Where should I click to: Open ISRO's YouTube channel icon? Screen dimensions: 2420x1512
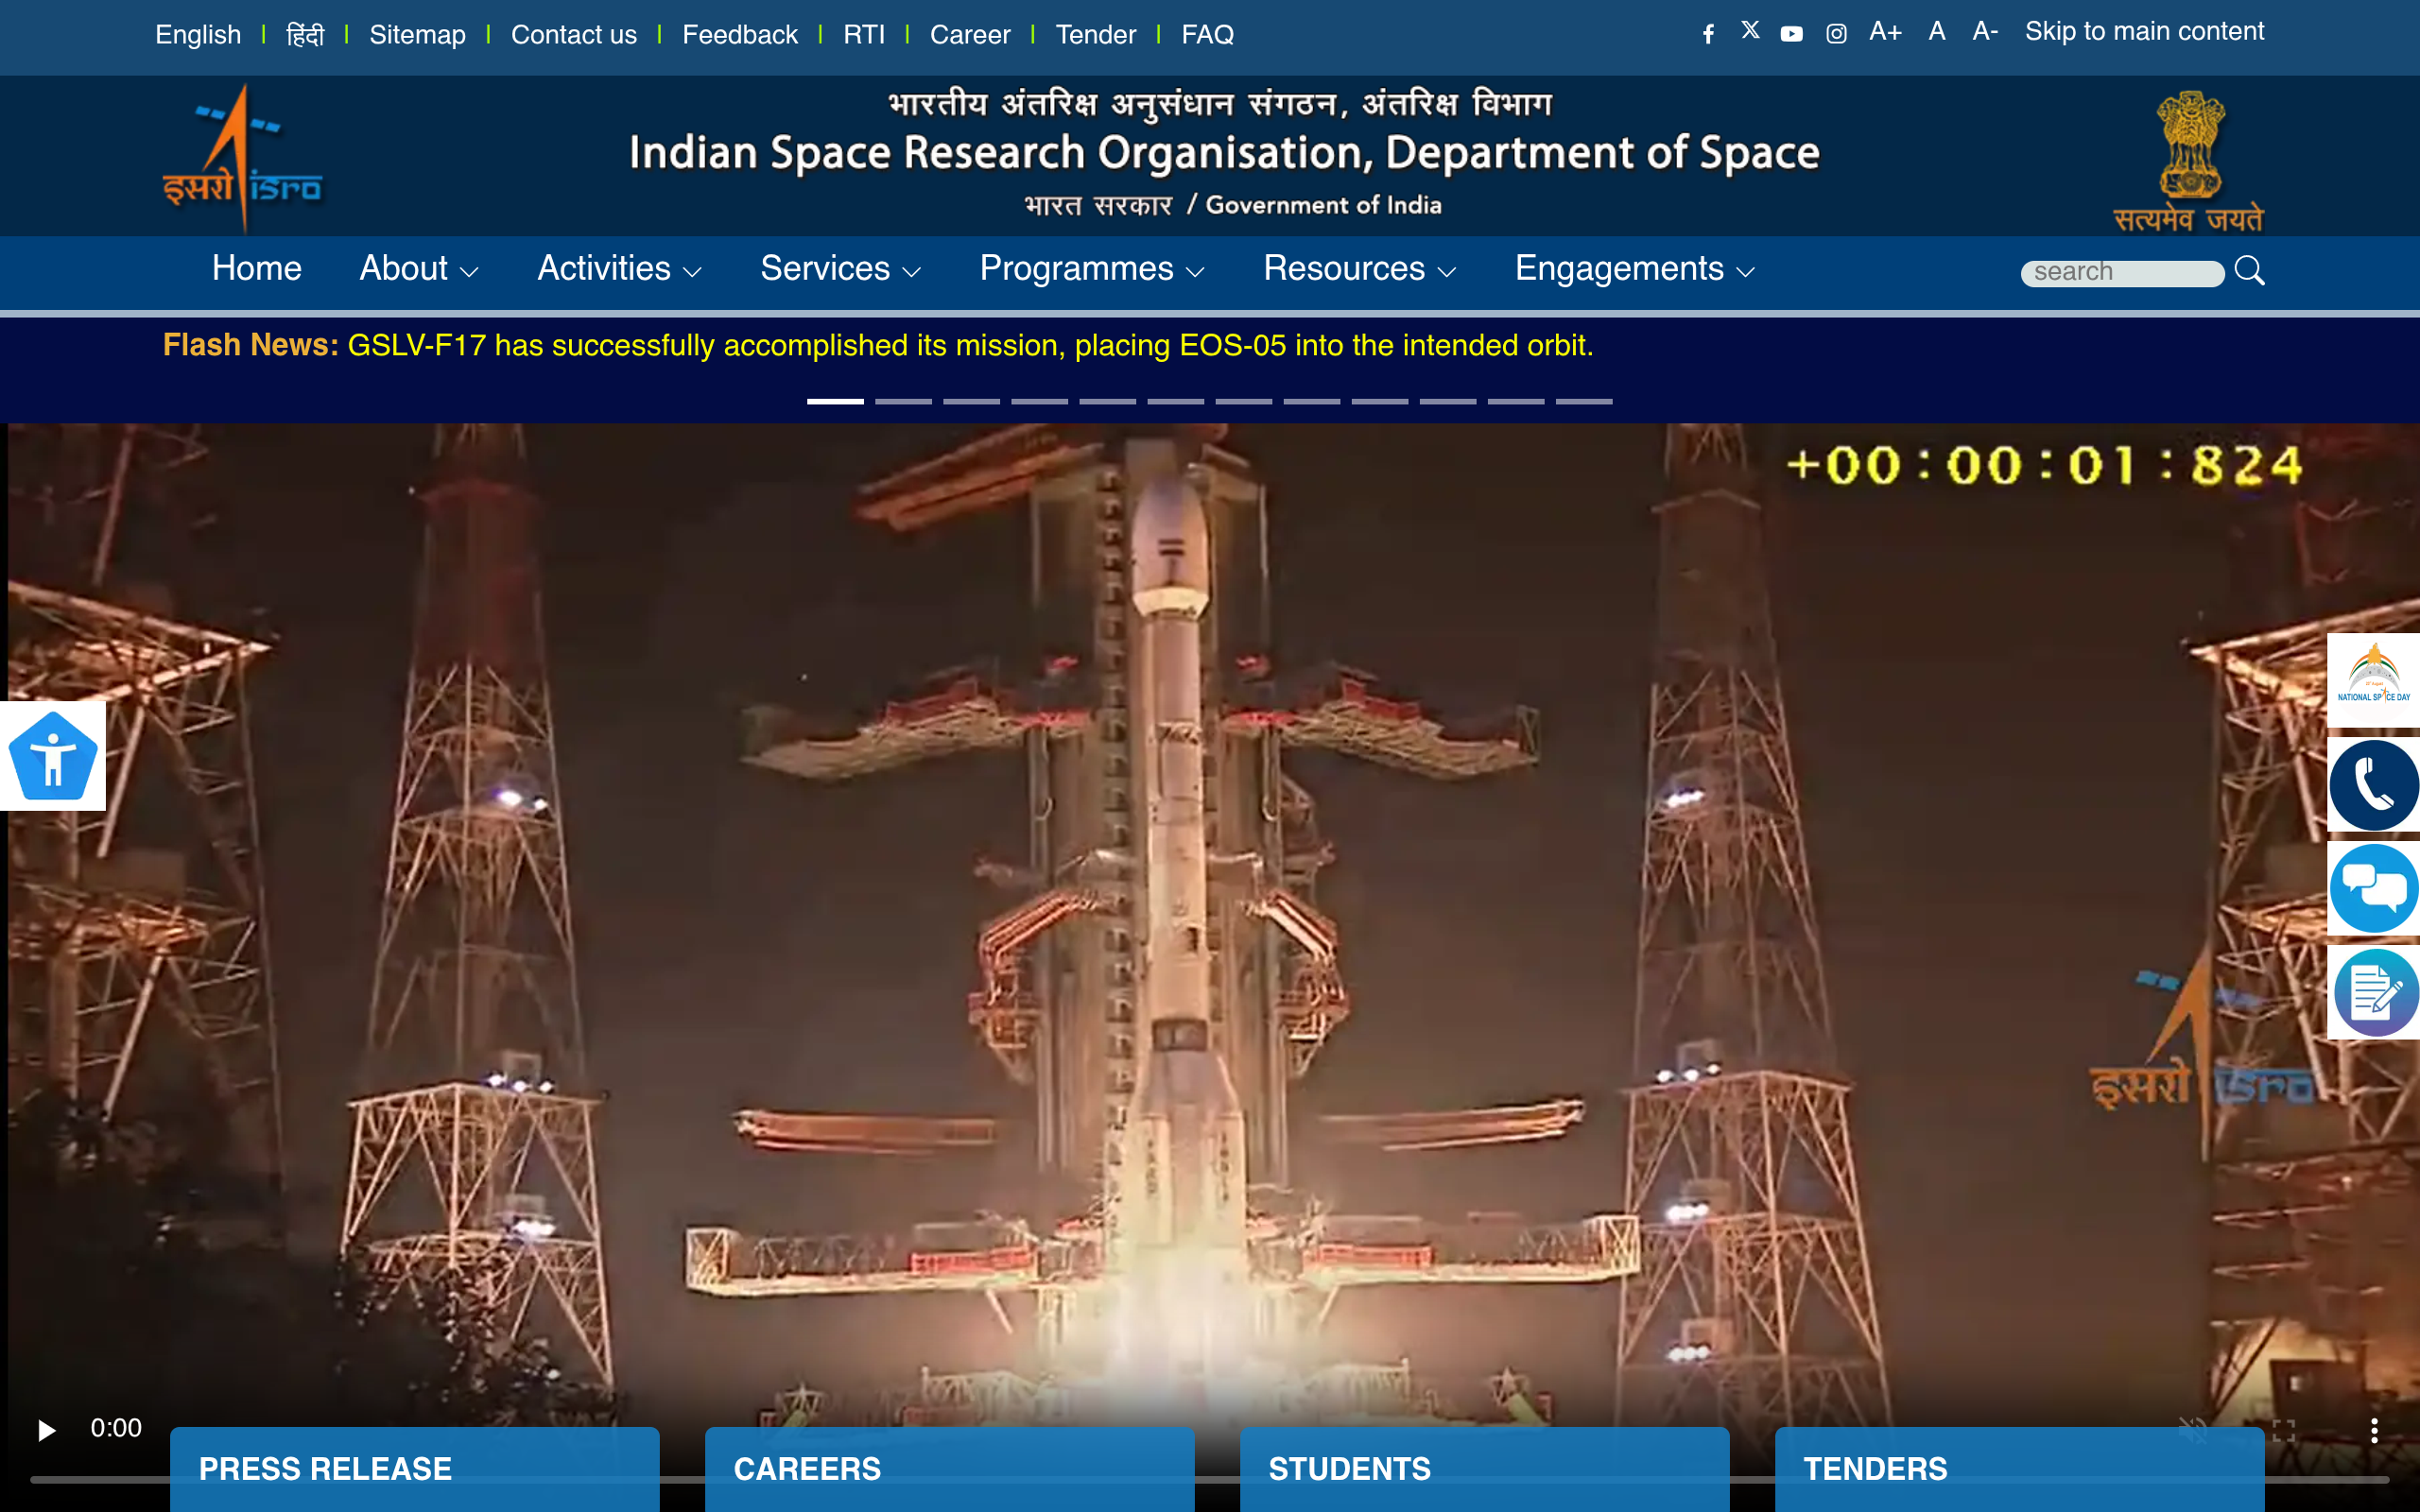pos(1792,34)
